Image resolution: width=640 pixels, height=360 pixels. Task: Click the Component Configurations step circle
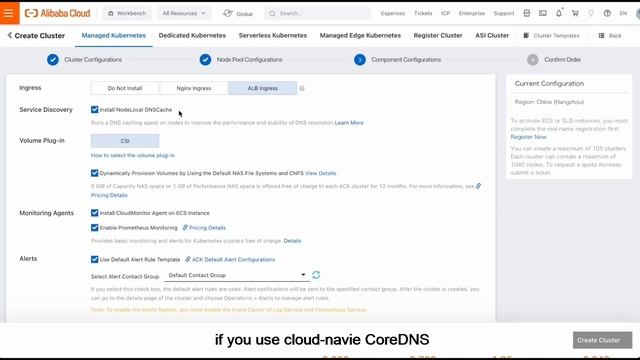pyautogui.click(x=360, y=60)
